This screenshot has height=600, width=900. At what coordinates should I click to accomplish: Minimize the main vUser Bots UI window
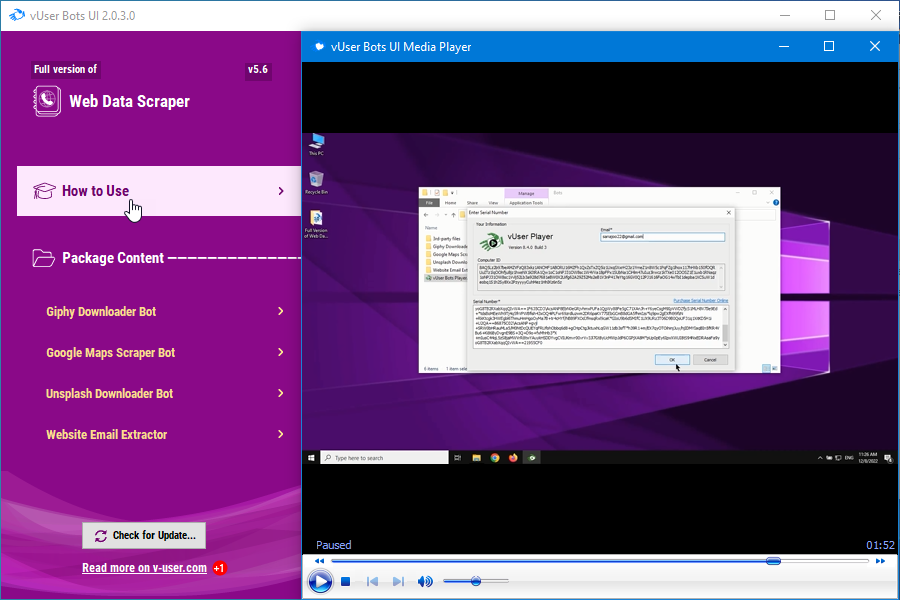(785, 15)
